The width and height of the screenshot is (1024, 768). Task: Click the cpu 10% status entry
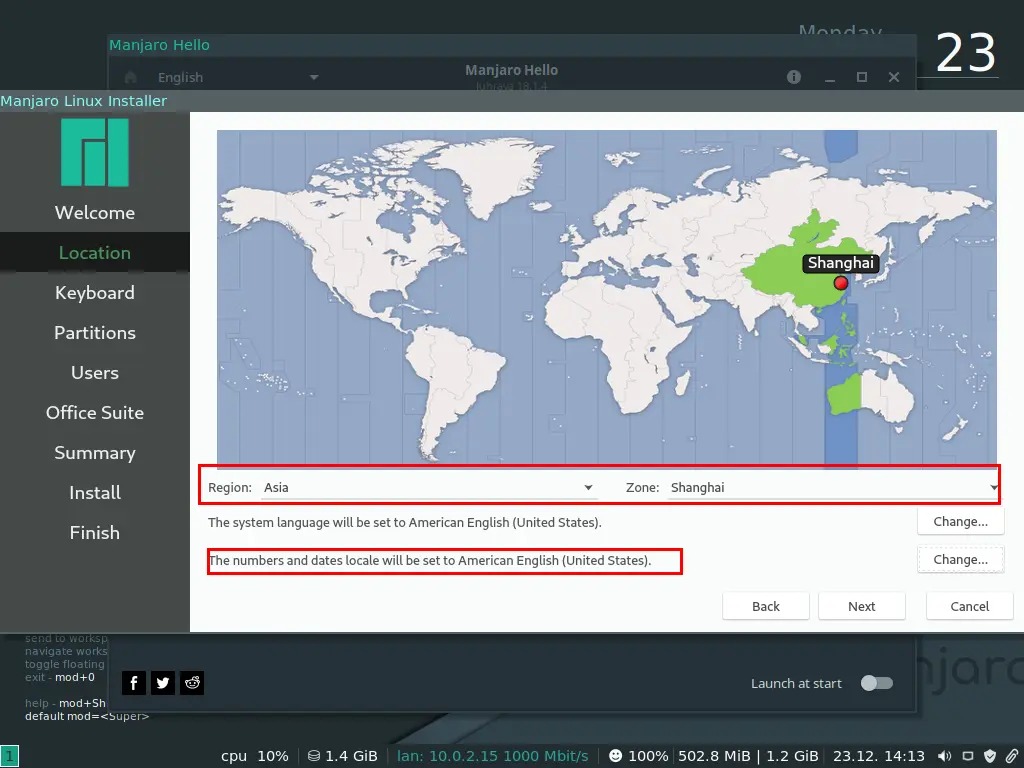coord(255,756)
